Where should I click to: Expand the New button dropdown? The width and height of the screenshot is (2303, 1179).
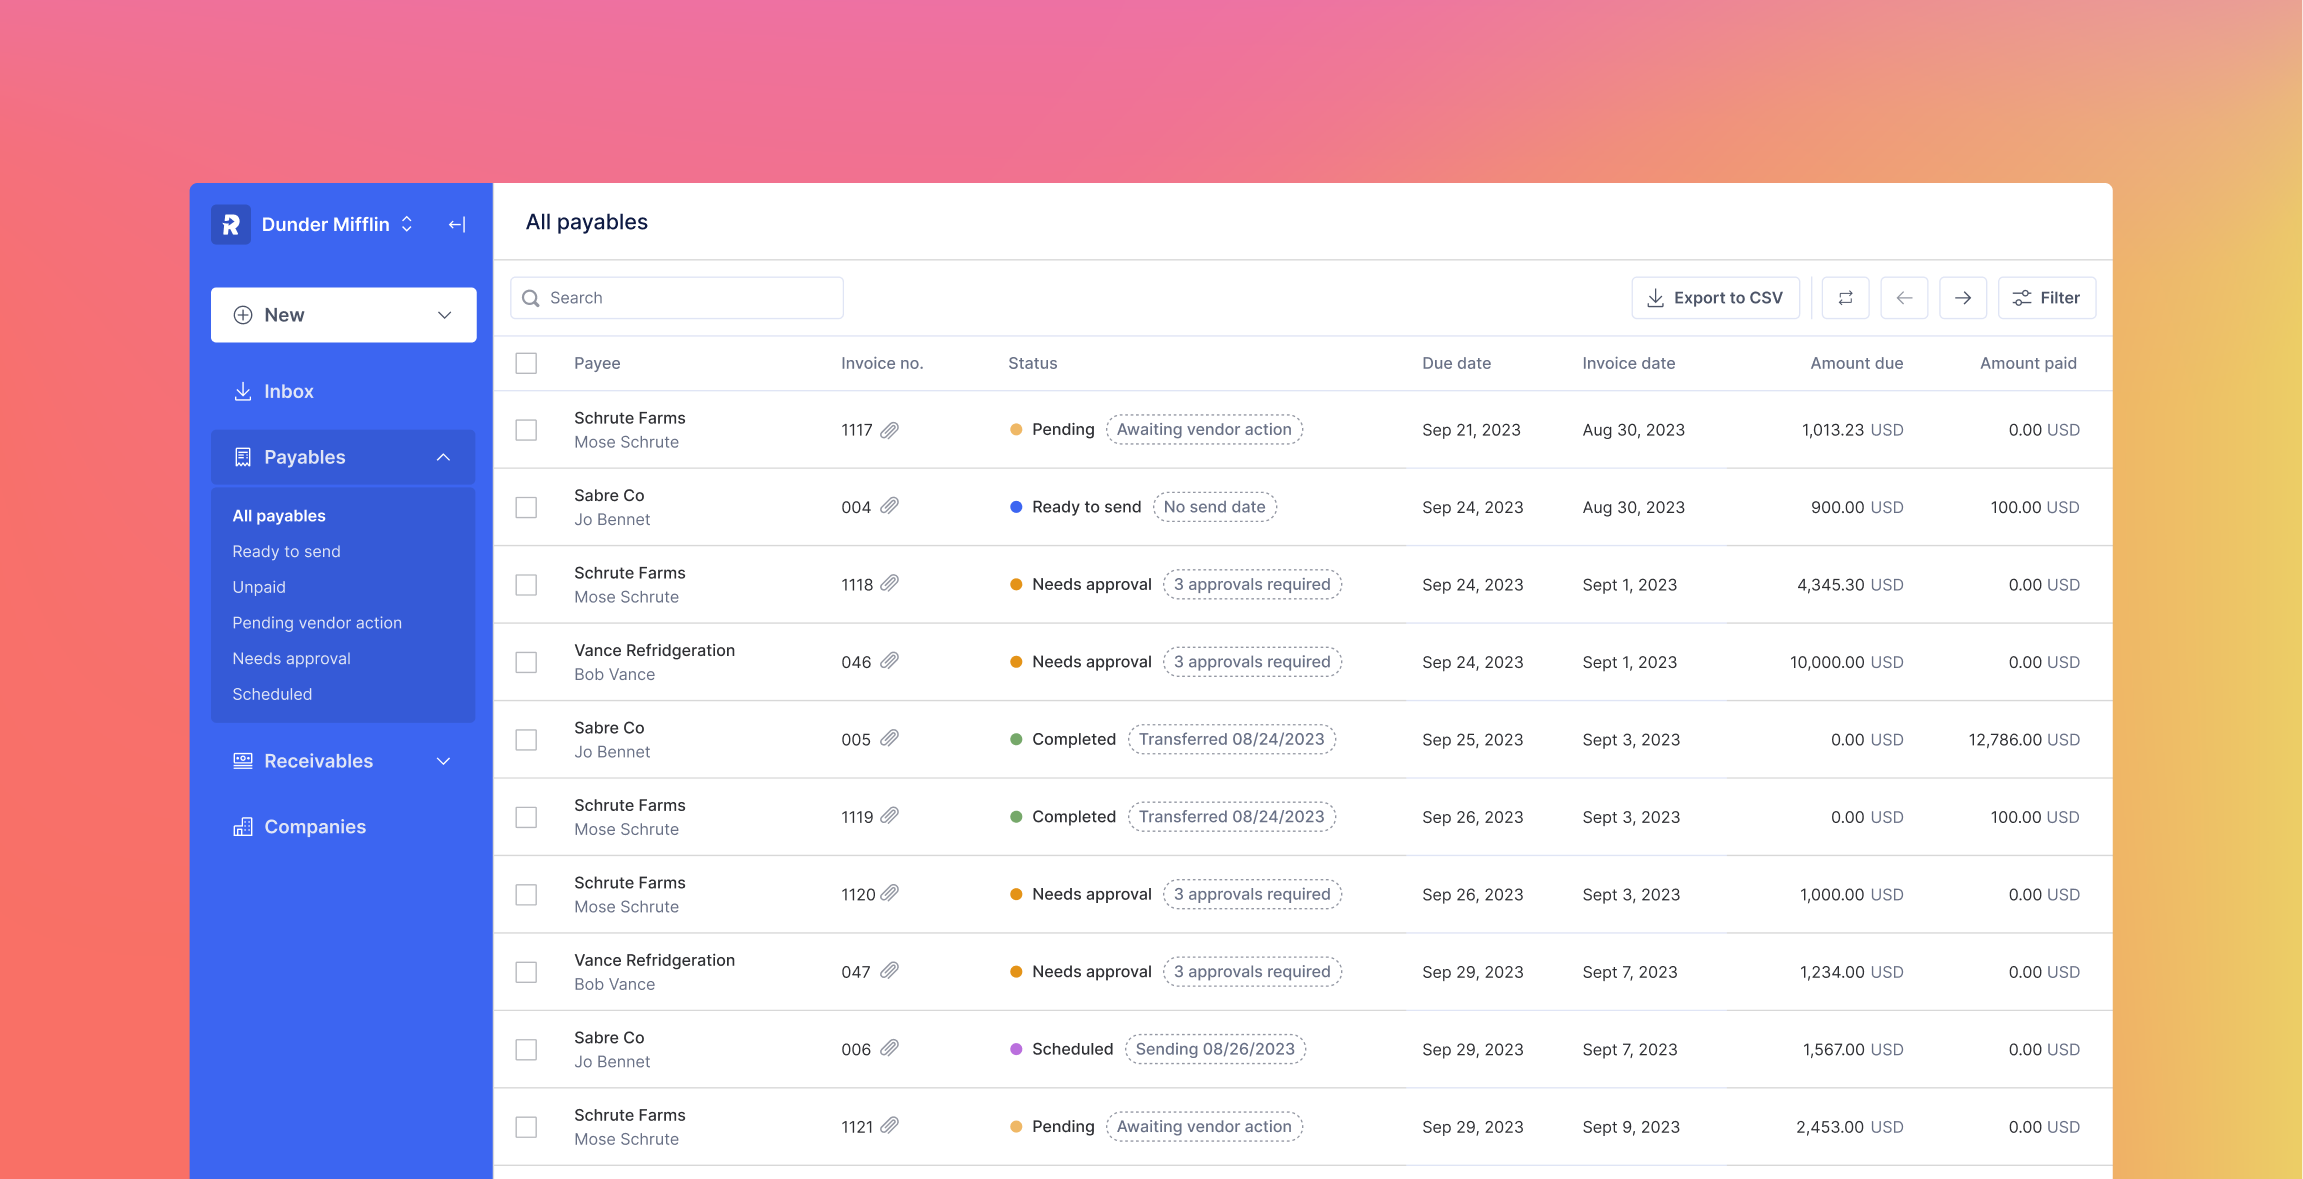pyautogui.click(x=444, y=314)
